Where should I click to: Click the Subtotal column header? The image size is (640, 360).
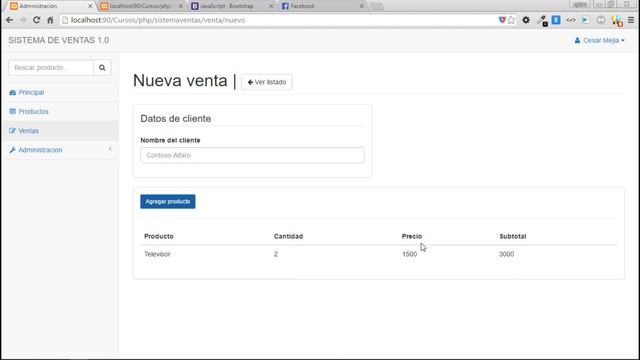[x=513, y=236]
